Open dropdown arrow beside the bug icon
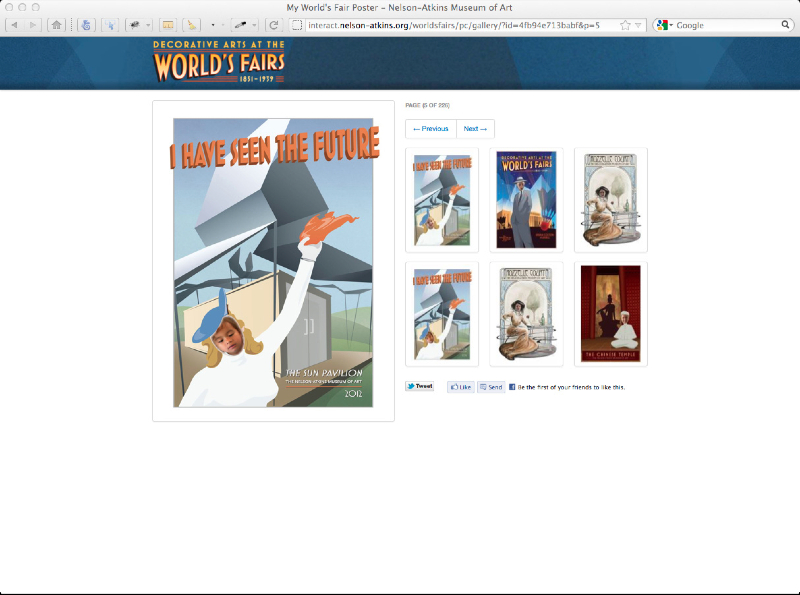This screenshot has height=595, width=800. 148,25
